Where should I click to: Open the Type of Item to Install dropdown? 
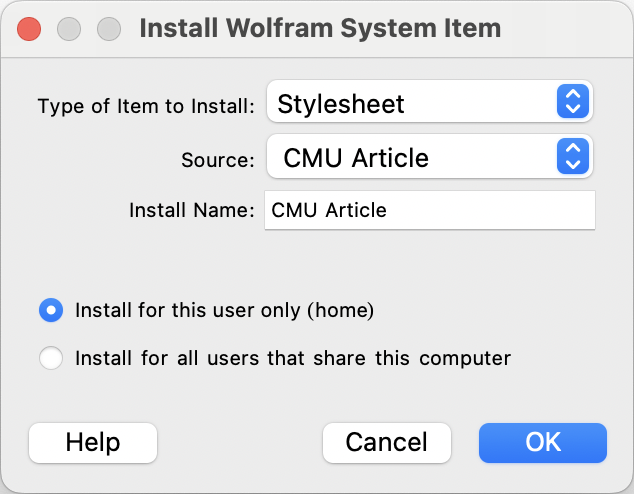click(x=430, y=101)
